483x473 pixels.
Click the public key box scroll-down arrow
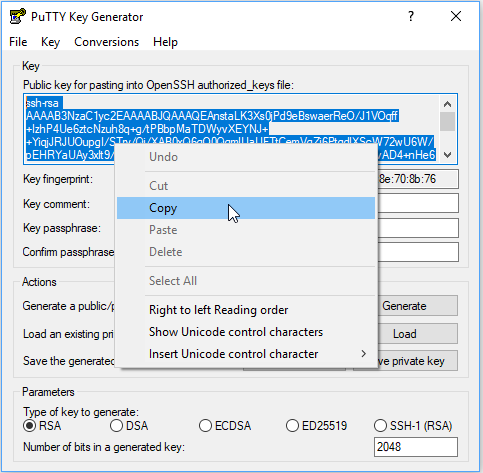coord(447,155)
